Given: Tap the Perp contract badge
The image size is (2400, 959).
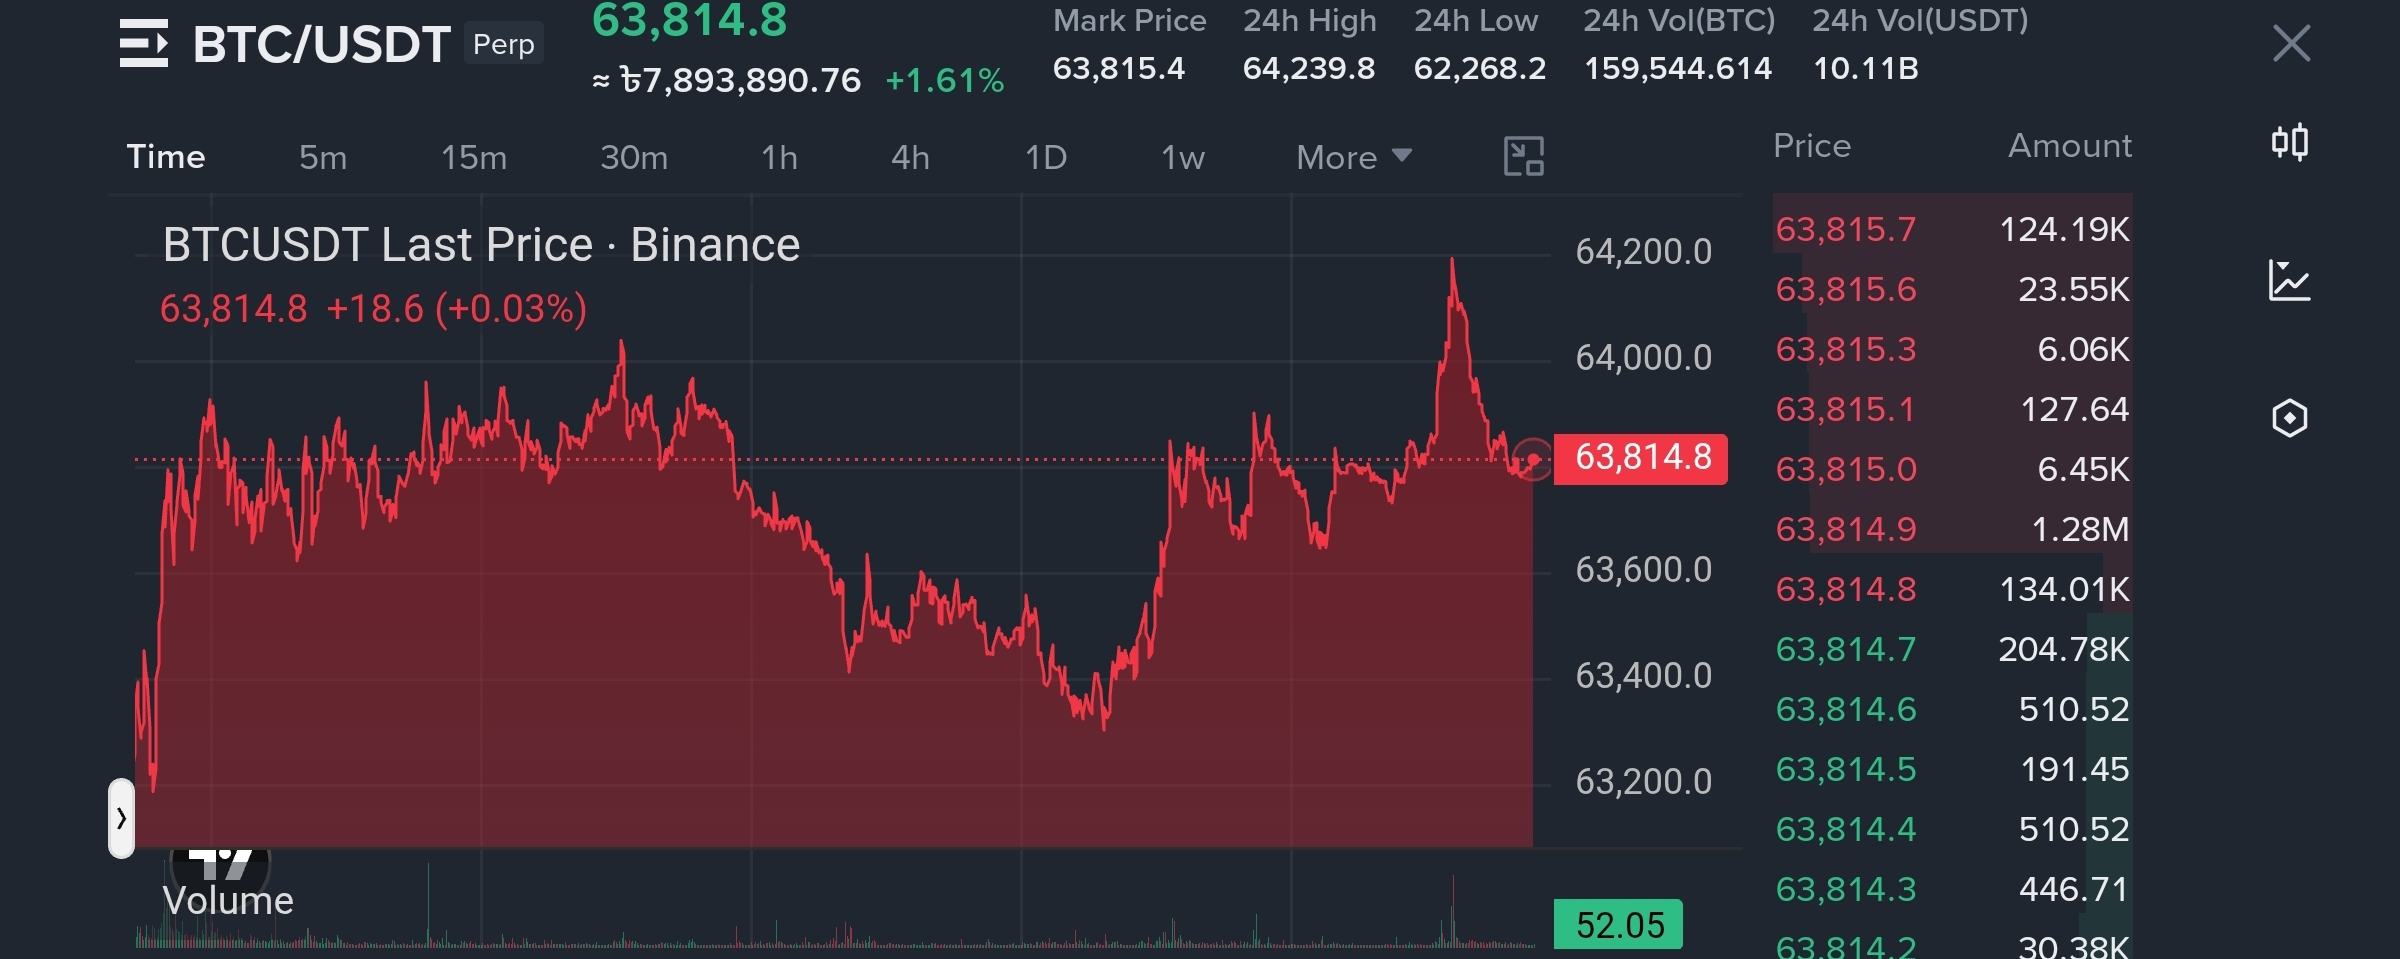Looking at the screenshot, I should pos(504,44).
